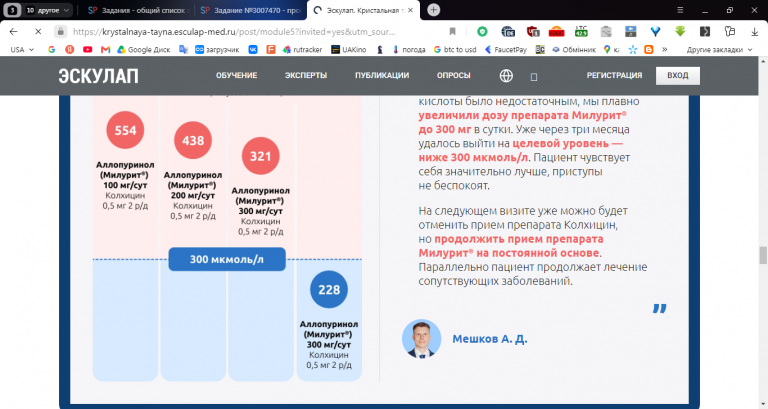View site security lock info
The width and height of the screenshot is (768, 409).
(x=60, y=31)
